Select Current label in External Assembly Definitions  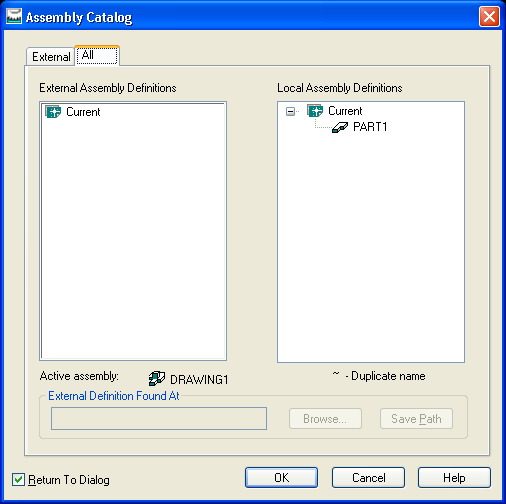tap(83, 112)
